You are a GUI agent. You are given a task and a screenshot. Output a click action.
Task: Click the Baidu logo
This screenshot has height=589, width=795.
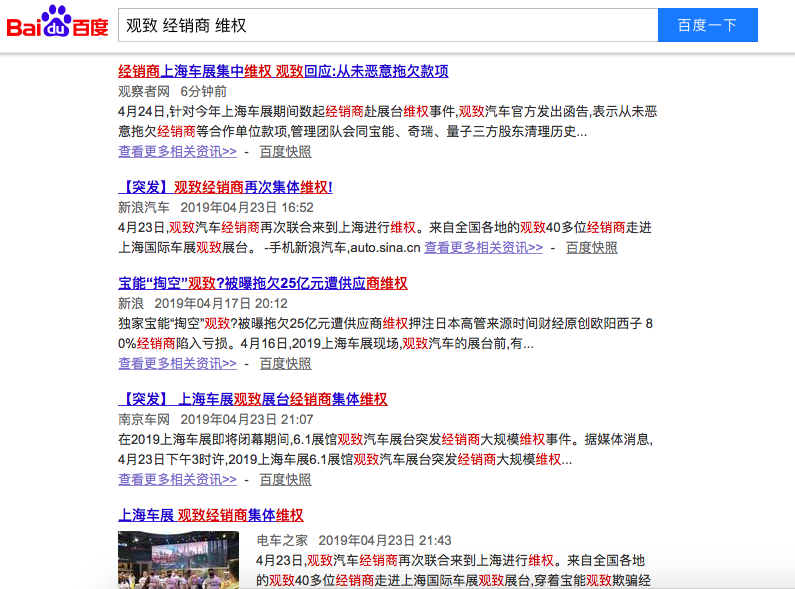click(x=57, y=21)
